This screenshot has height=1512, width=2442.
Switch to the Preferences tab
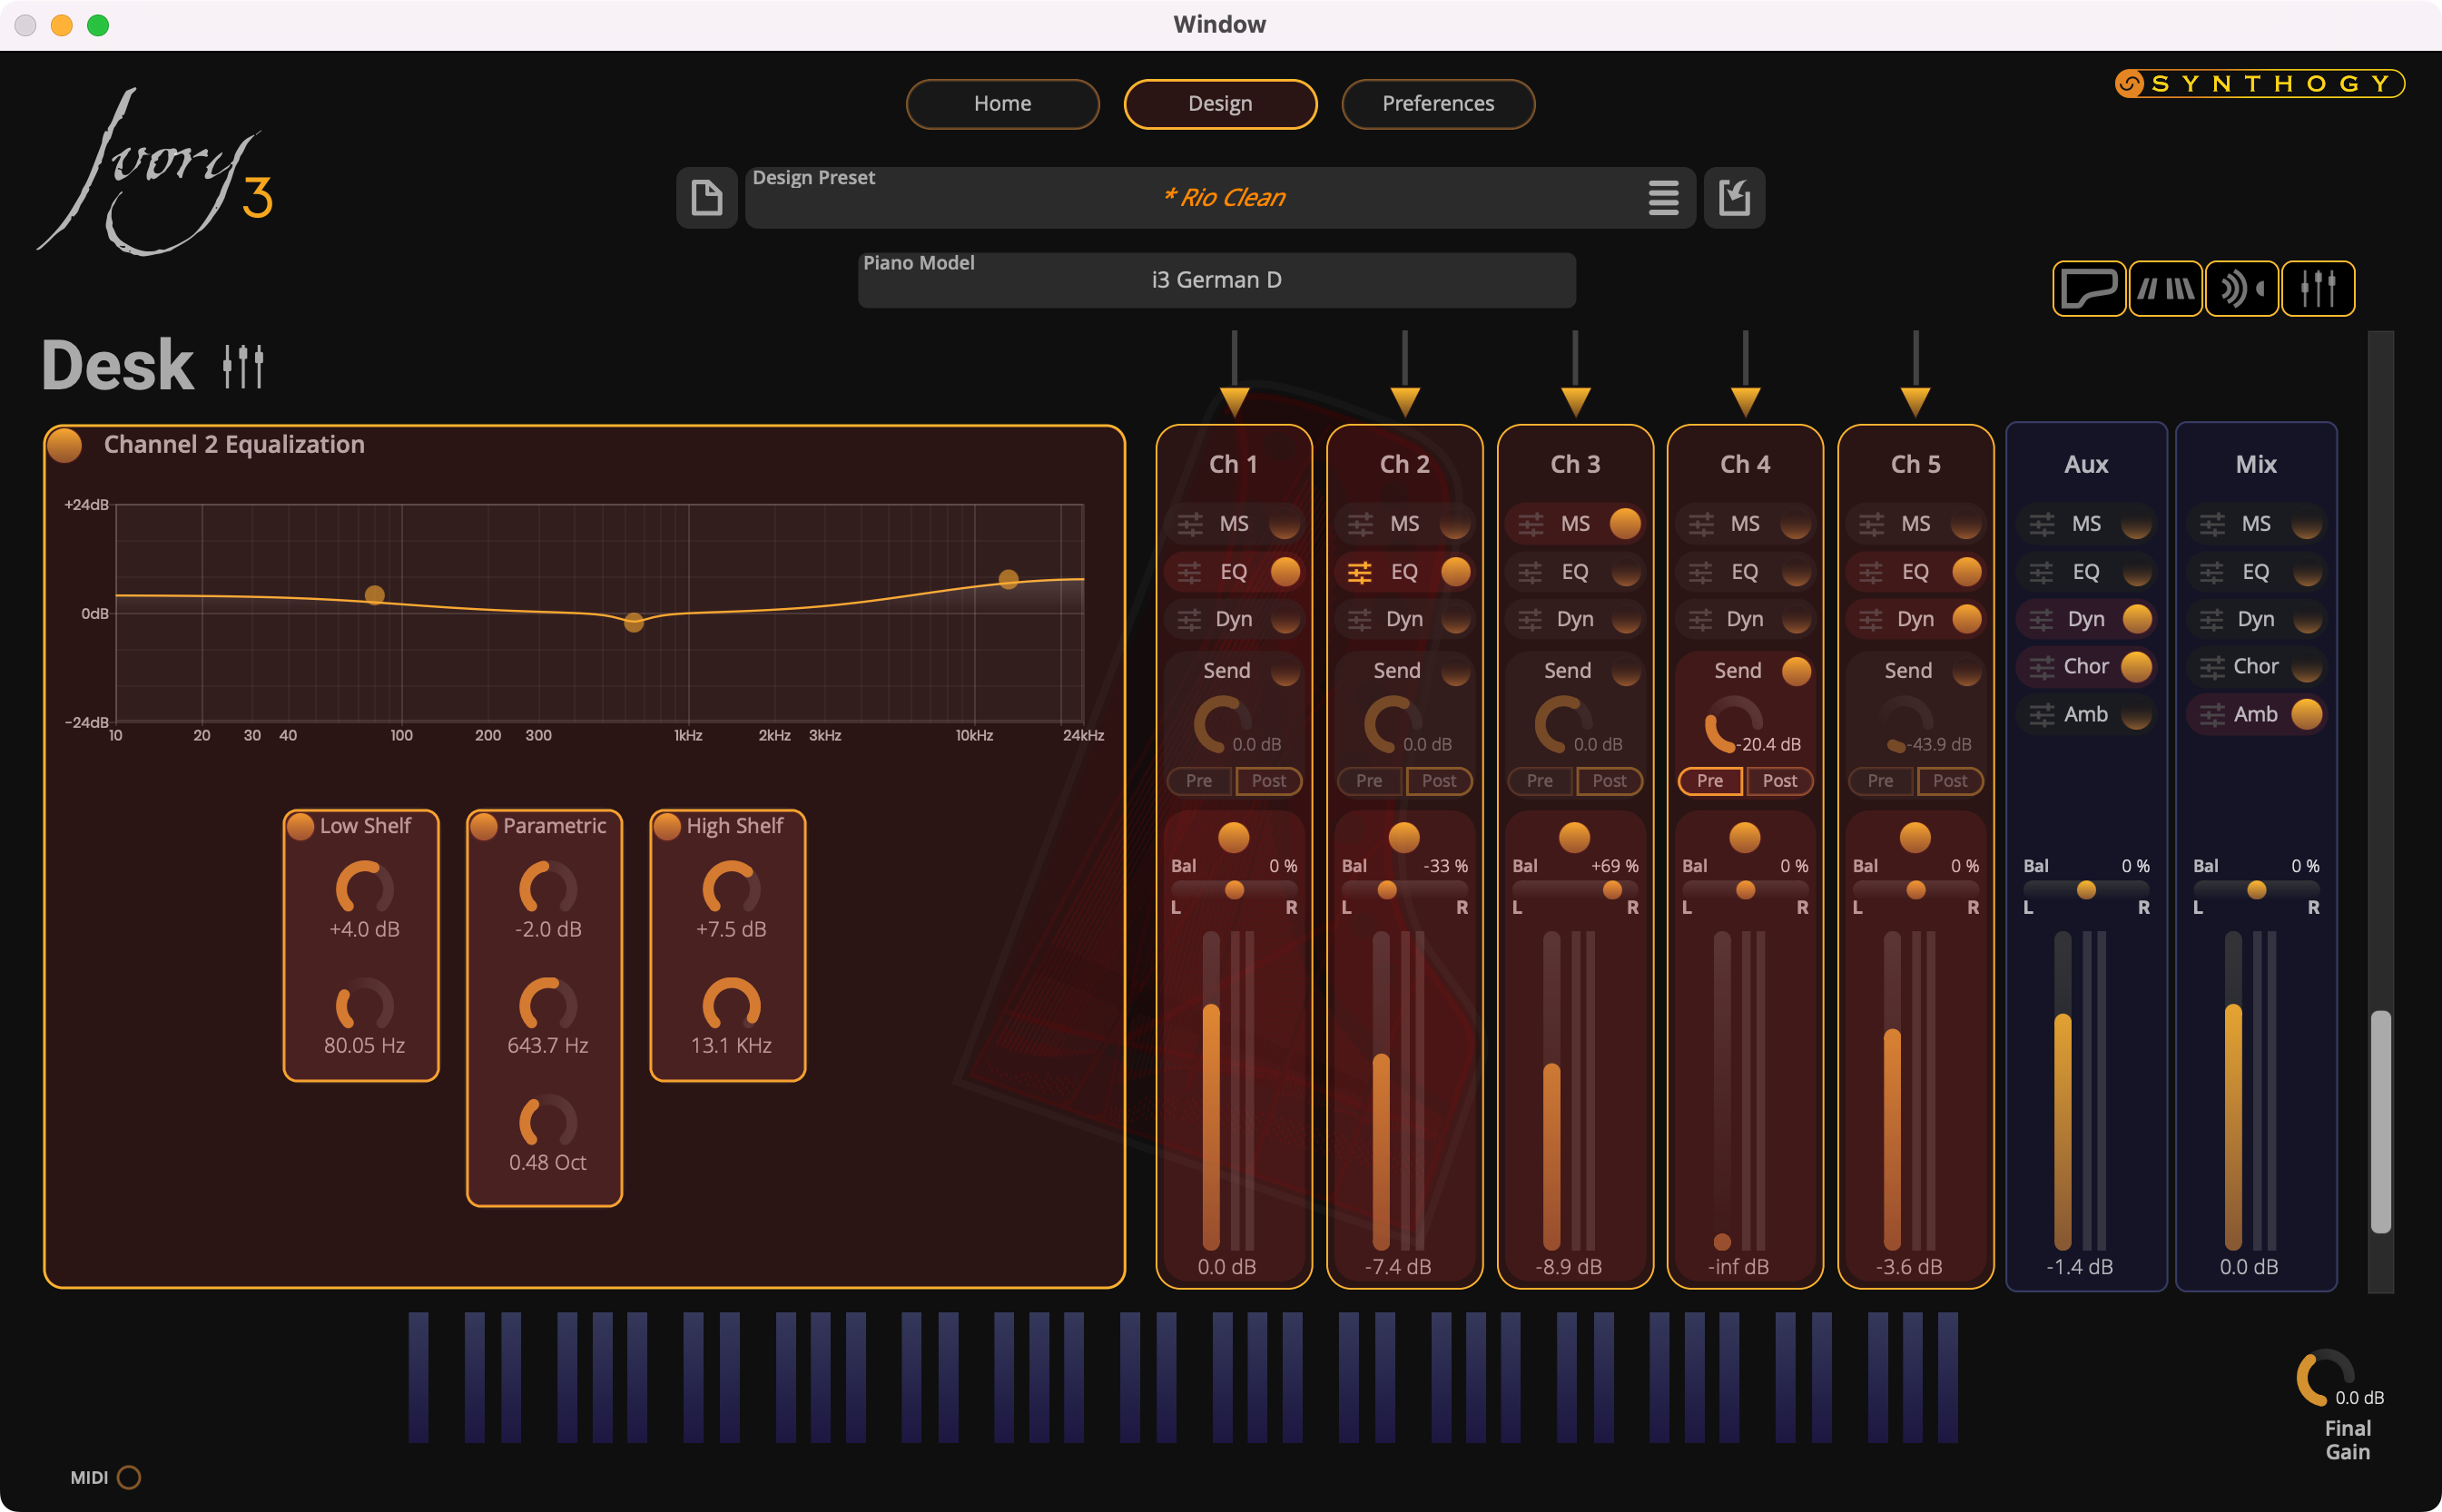1438,104
